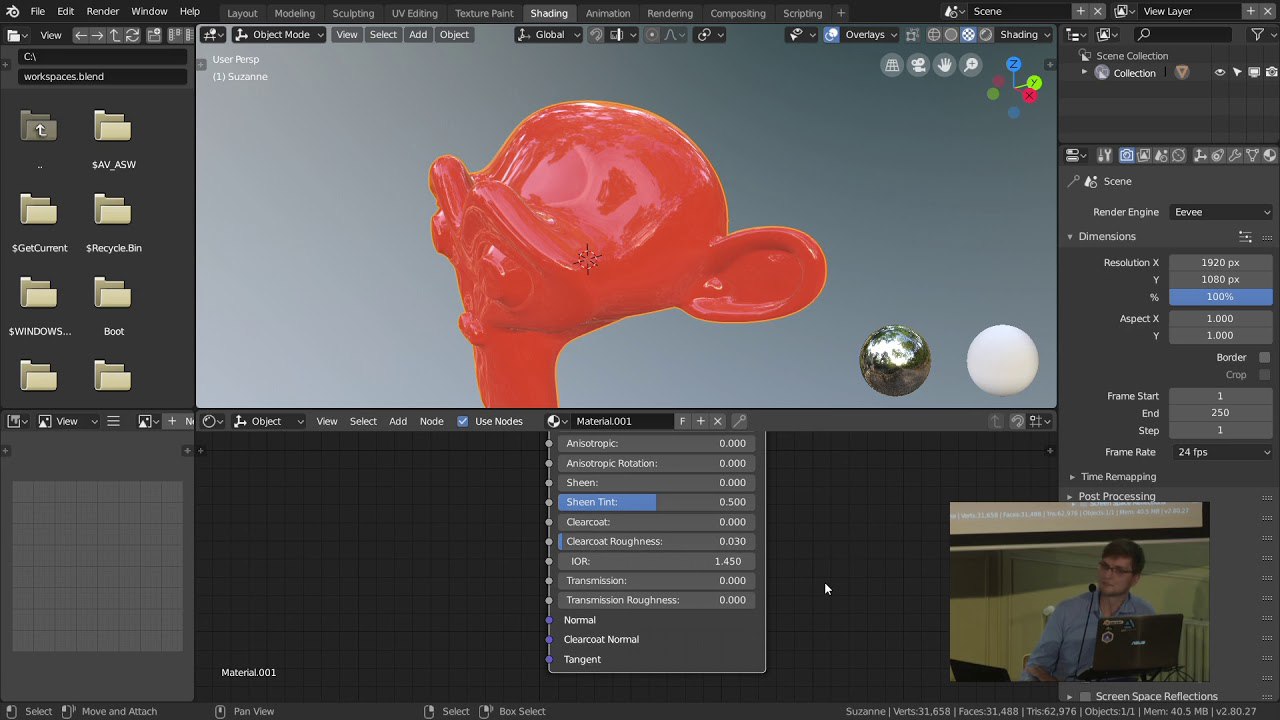Click the Sheen Tint slider
The width and height of the screenshot is (1280, 720).
pos(656,502)
